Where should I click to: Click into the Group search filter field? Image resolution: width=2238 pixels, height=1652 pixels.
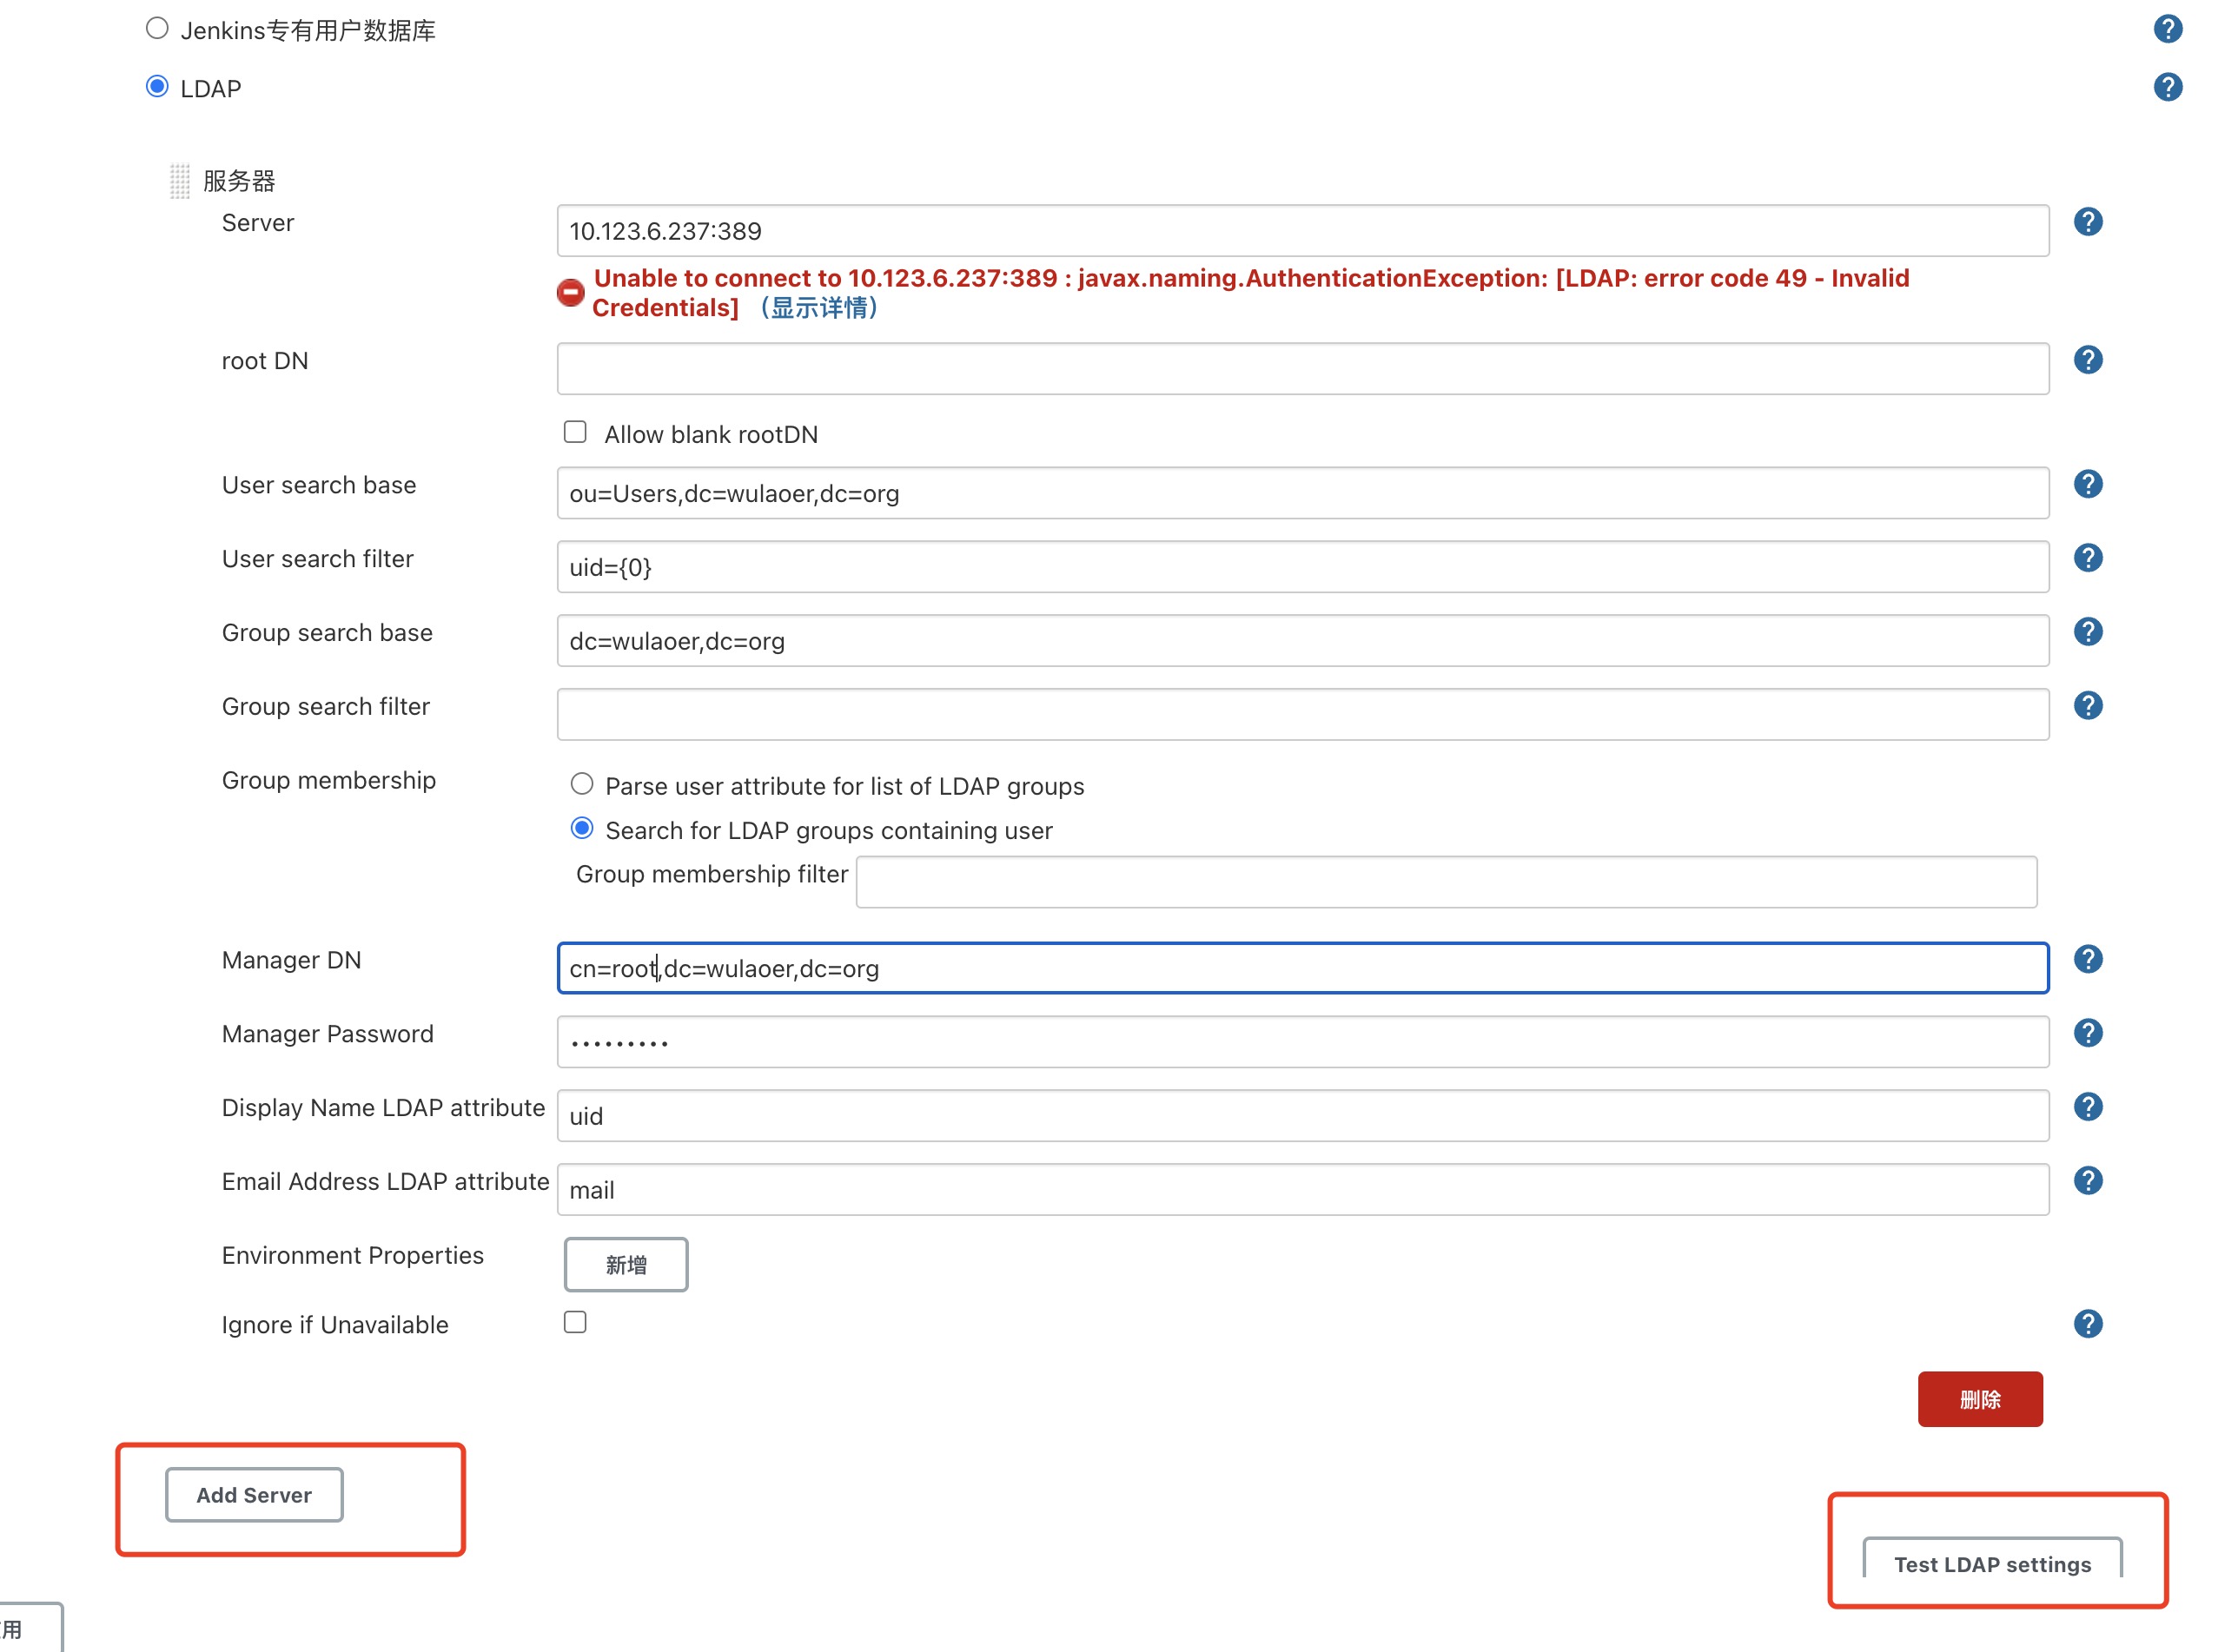point(1302,714)
